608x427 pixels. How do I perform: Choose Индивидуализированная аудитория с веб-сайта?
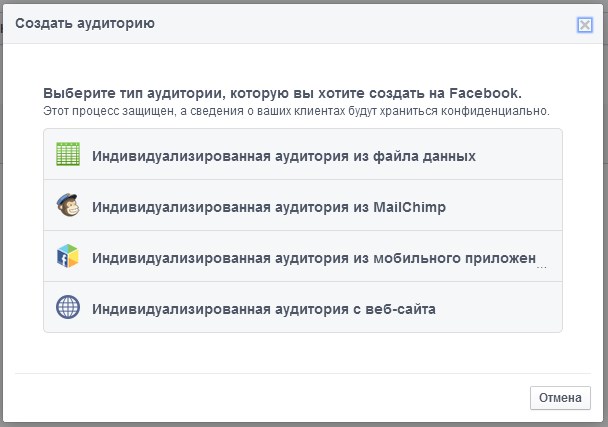tap(303, 307)
